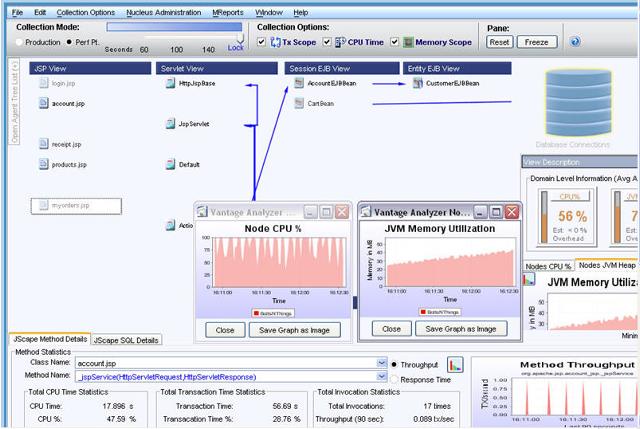Click the CartBean session bean icon
This screenshot has height=429, width=640.
(x=299, y=103)
